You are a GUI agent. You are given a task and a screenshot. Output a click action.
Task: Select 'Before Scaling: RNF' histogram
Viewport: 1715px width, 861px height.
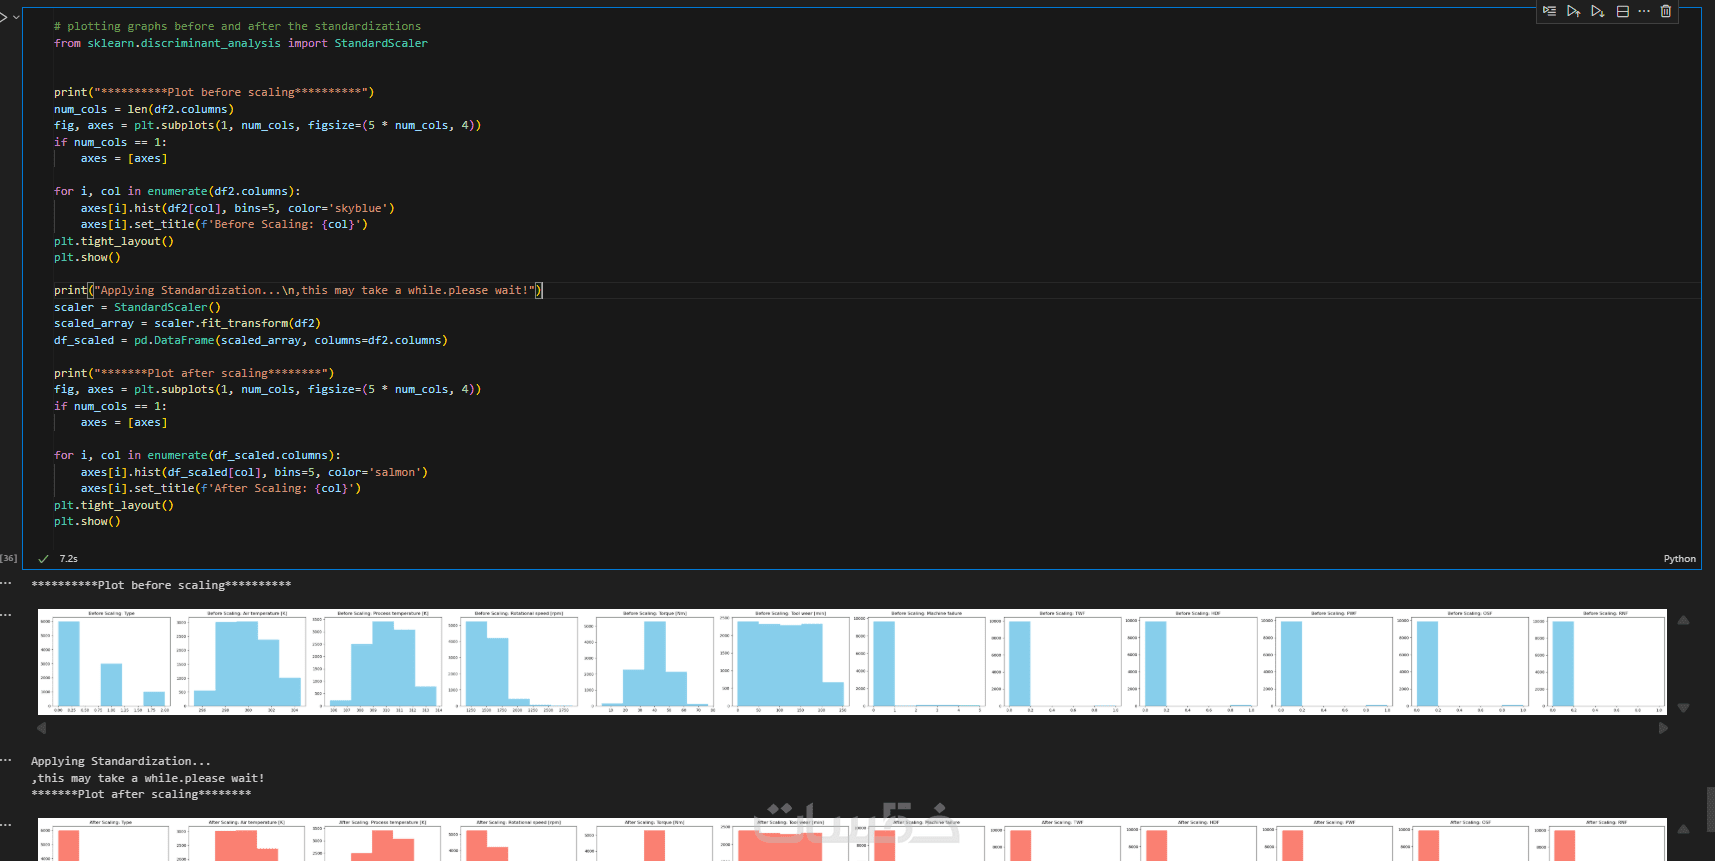point(1601,661)
